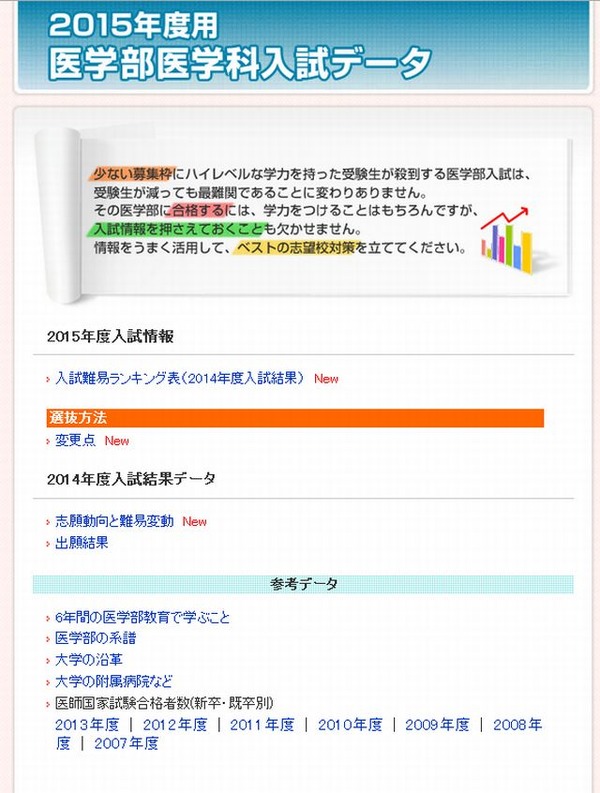The image size is (600, 793).
Task: Click the 参考データ section header bar
Action: click(303, 583)
